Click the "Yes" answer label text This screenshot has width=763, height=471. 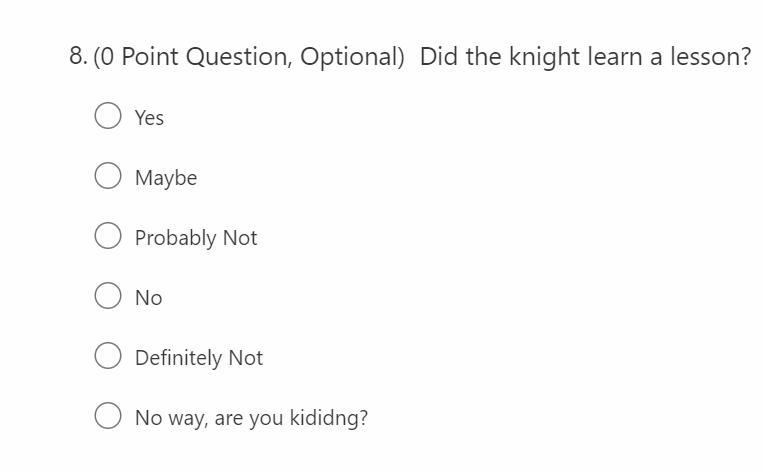point(149,118)
